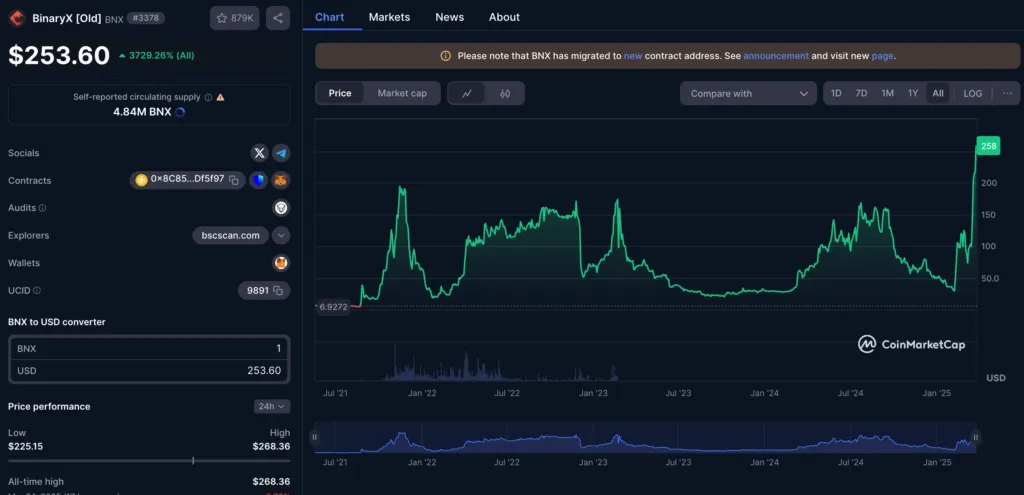1024x495 pixels.
Task: Open the Telegram social icon
Action: point(281,153)
